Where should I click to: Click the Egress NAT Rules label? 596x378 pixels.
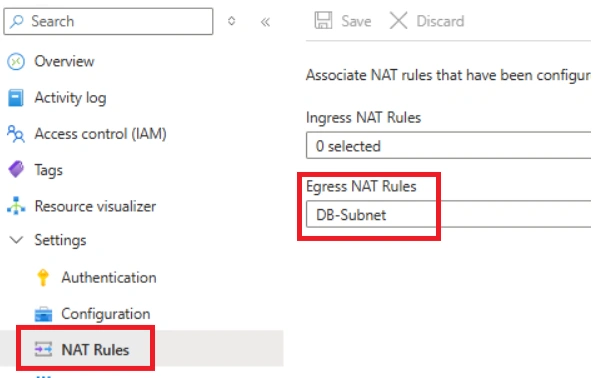(361, 186)
